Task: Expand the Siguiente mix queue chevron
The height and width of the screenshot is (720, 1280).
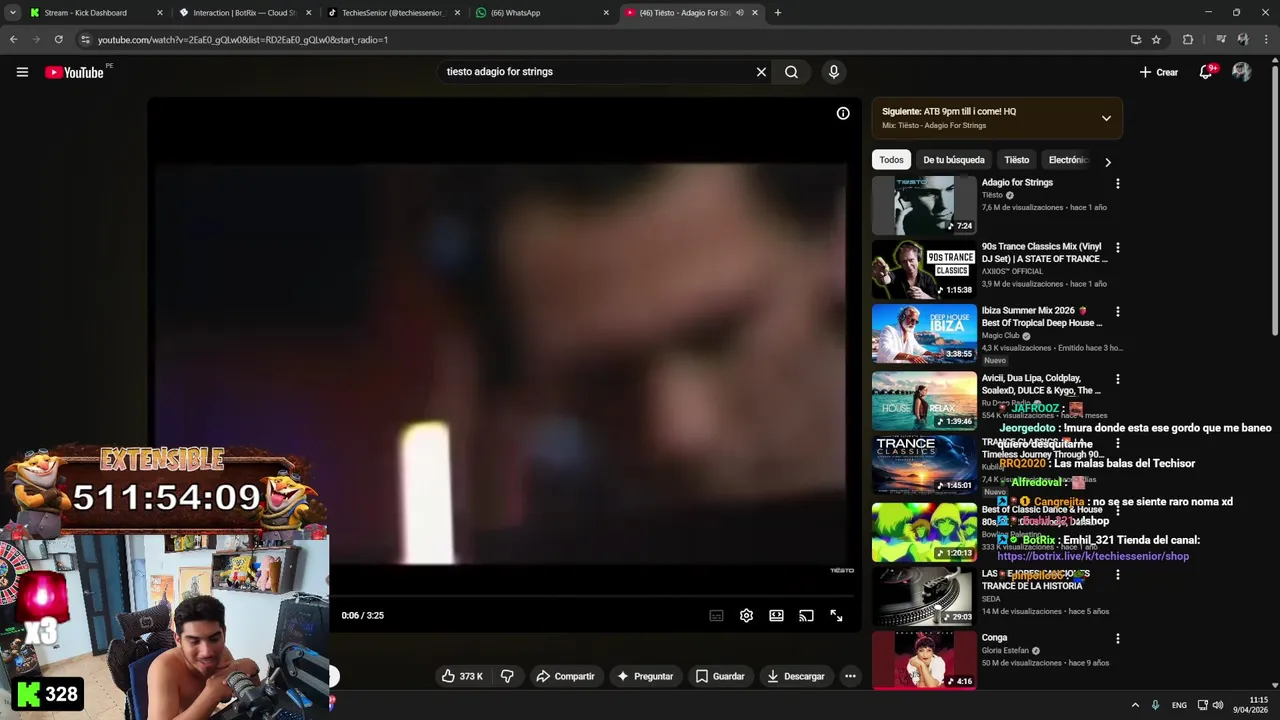Action: pyautogui.click(x=1106, y=118)
